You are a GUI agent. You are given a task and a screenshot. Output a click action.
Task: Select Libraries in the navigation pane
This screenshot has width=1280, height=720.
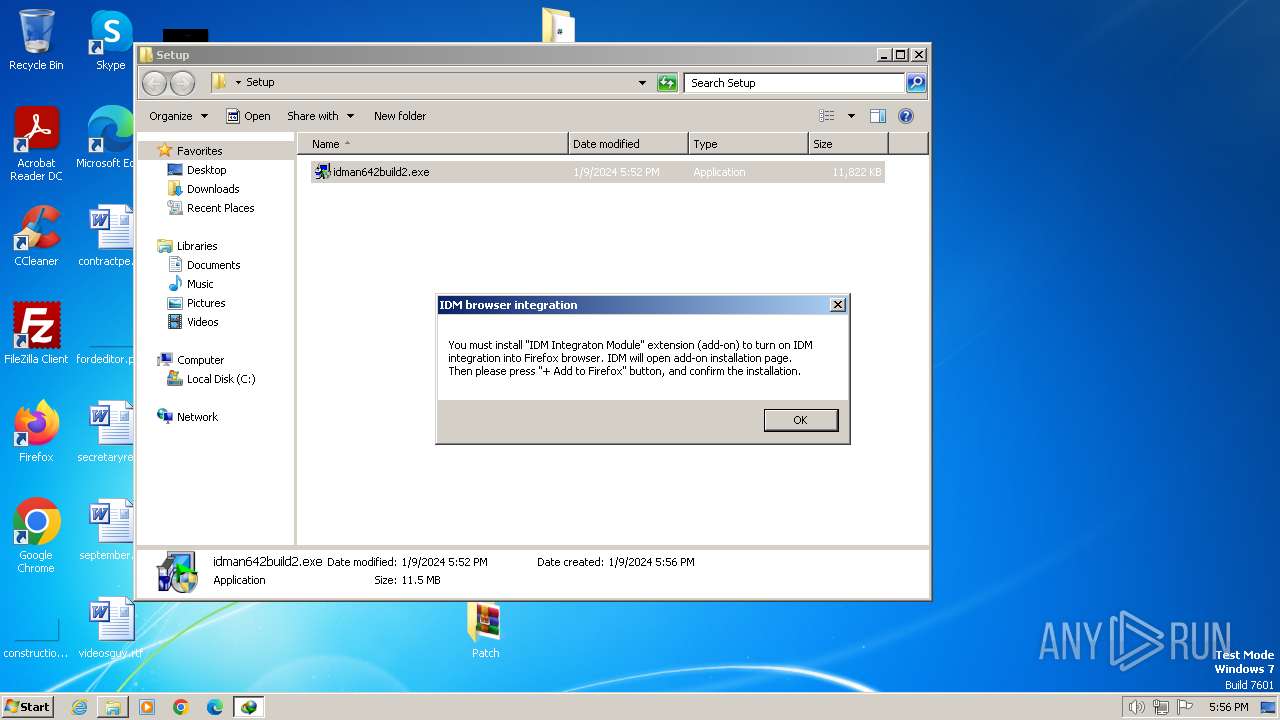click(x=197, y=246)
